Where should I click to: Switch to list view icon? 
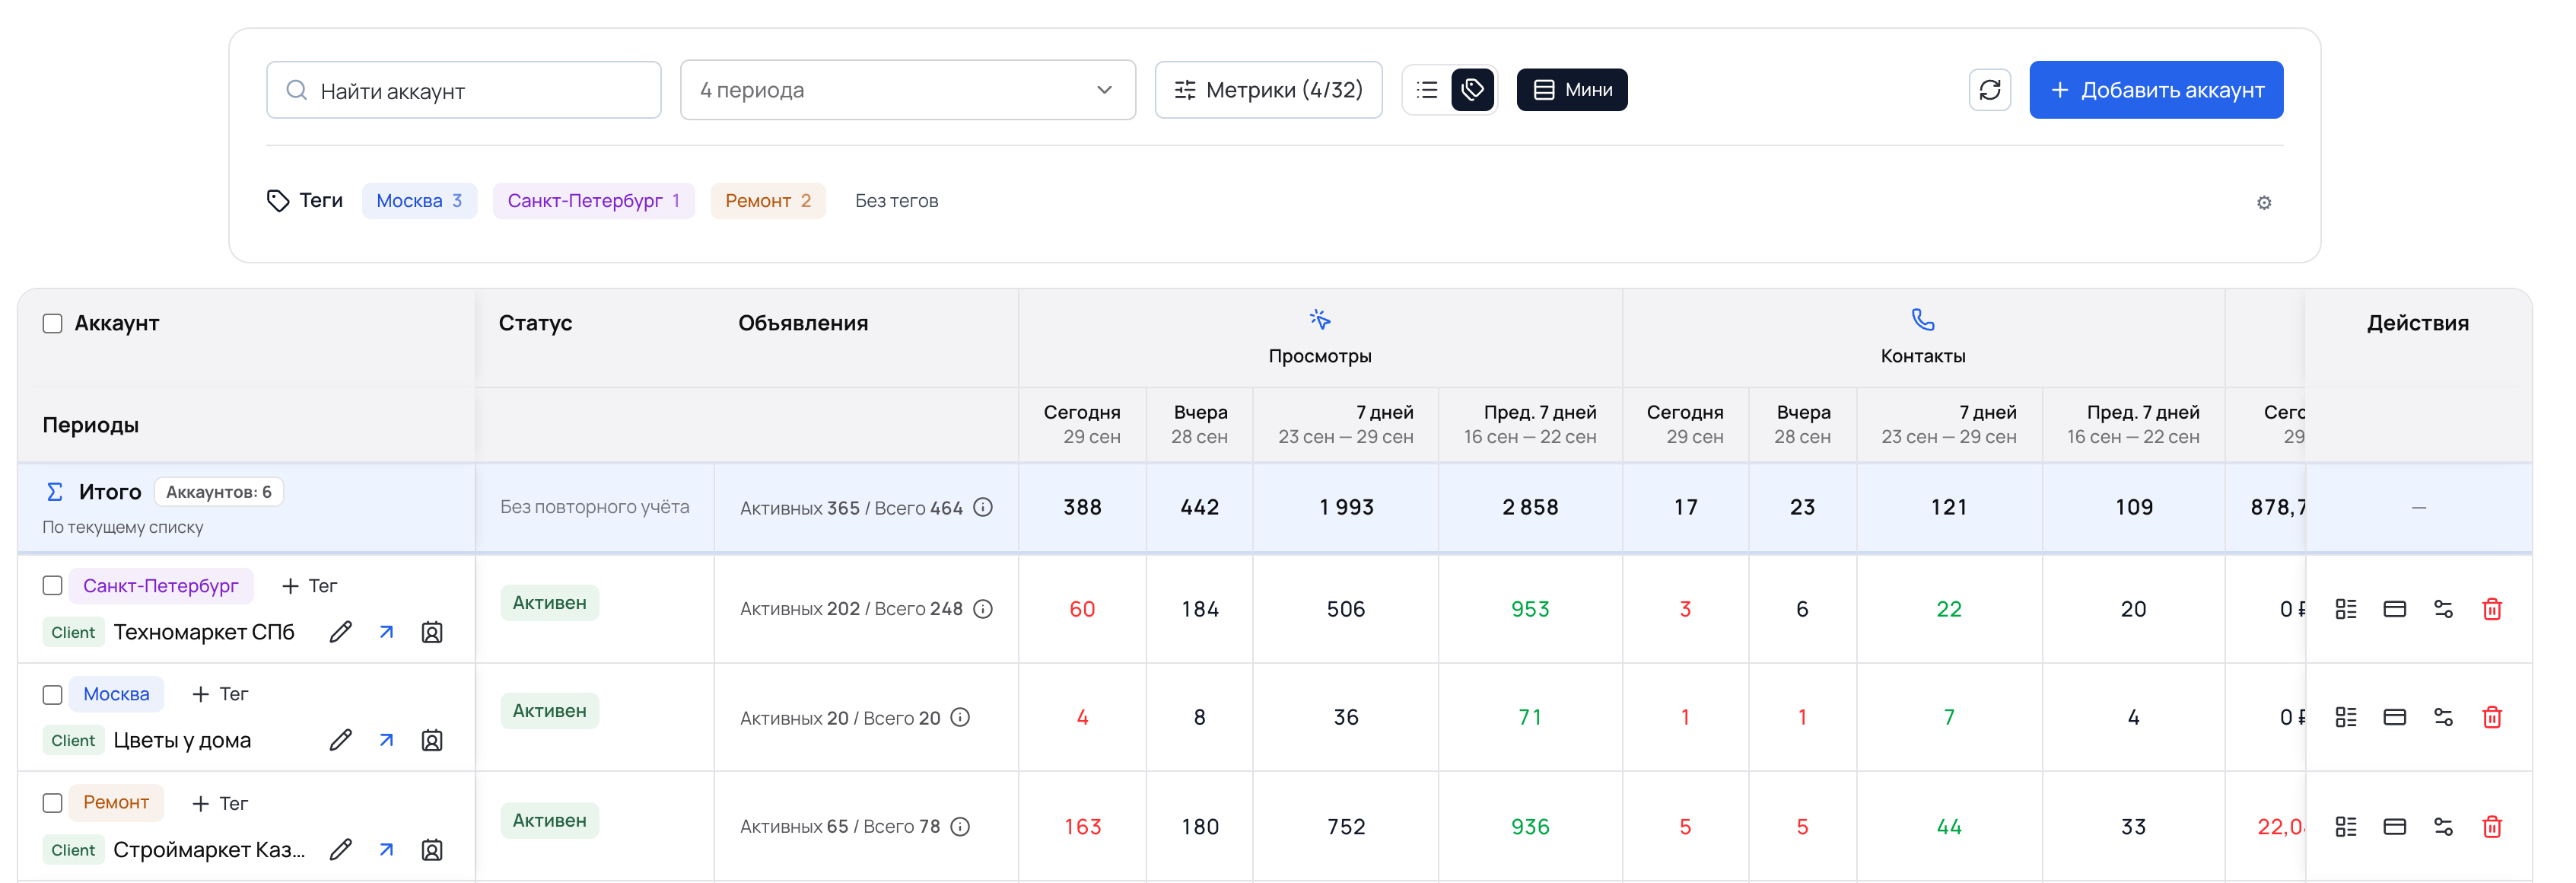pyautogui.click(x=1427, y=90)
